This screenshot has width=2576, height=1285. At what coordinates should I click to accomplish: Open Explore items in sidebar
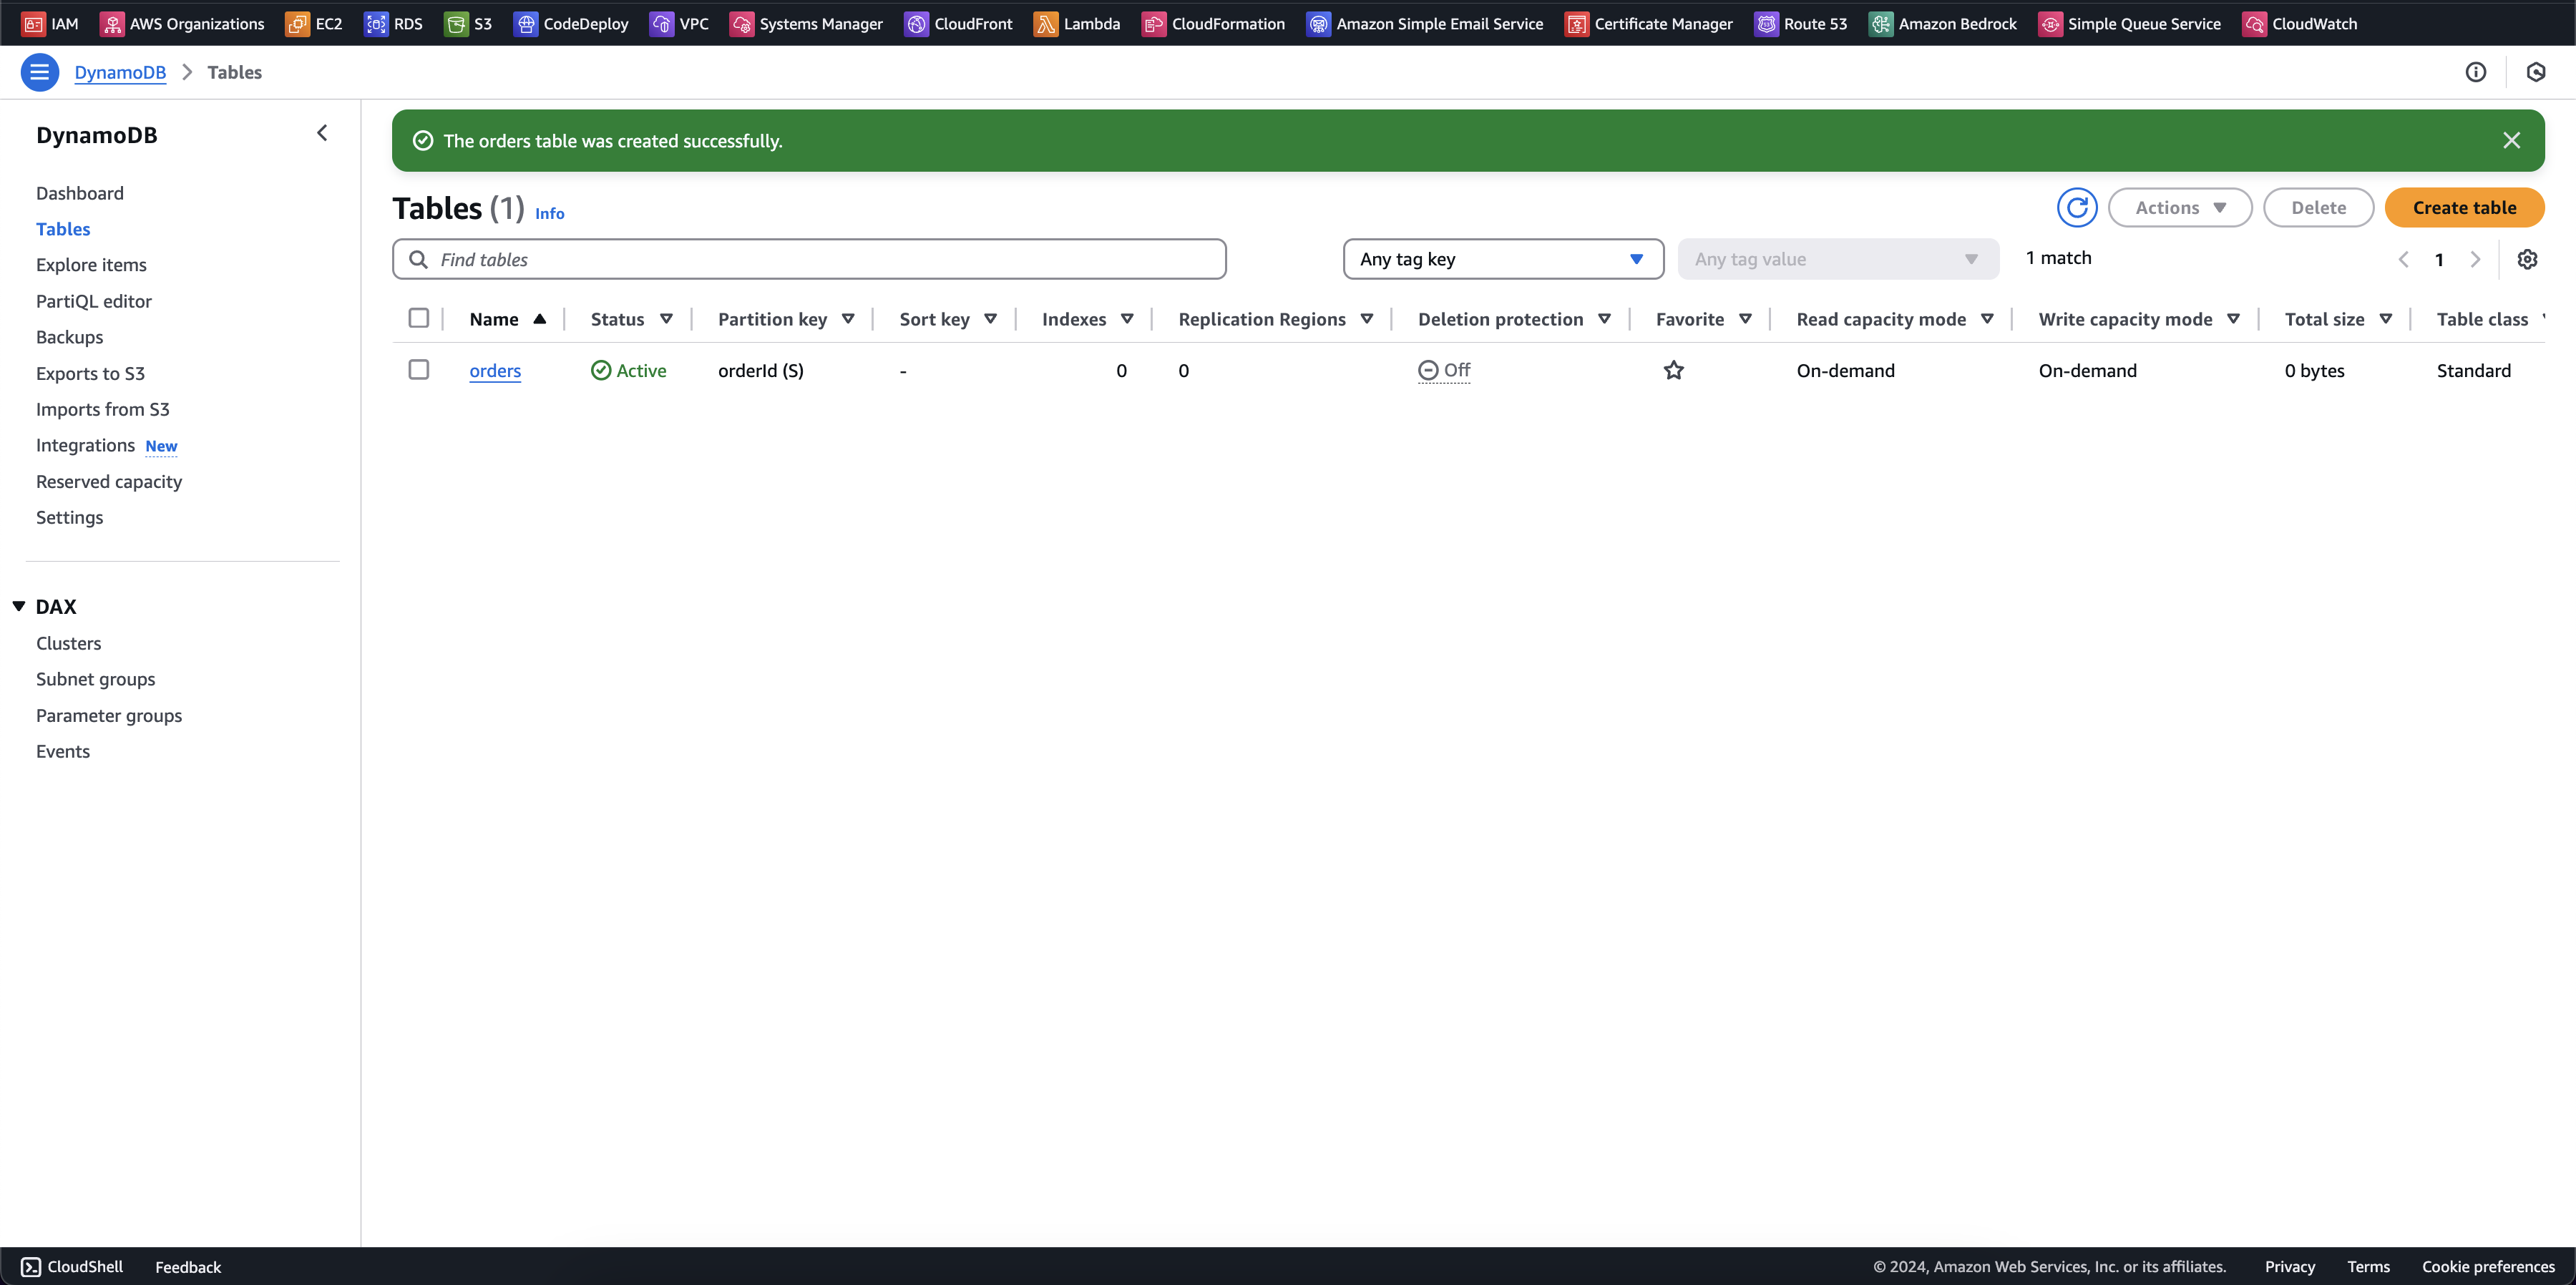coord(91,266)
